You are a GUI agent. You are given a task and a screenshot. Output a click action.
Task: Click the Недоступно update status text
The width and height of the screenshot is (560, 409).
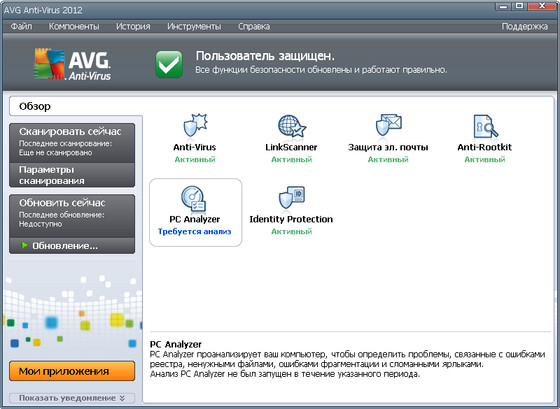pyautogui.click(x=40, y=224)
